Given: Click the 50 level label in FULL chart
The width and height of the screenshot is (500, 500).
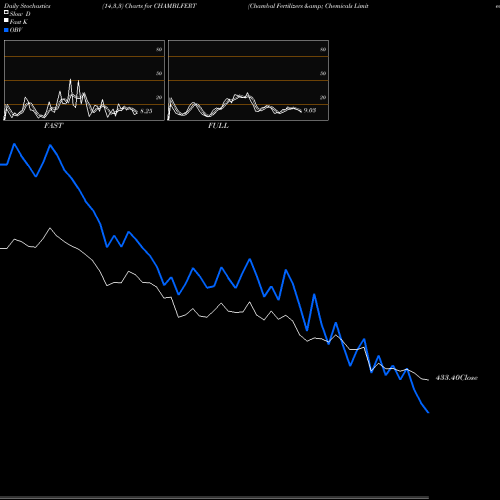Looking at the screenshot, I should pyautogui.click(x=323, y=73).
